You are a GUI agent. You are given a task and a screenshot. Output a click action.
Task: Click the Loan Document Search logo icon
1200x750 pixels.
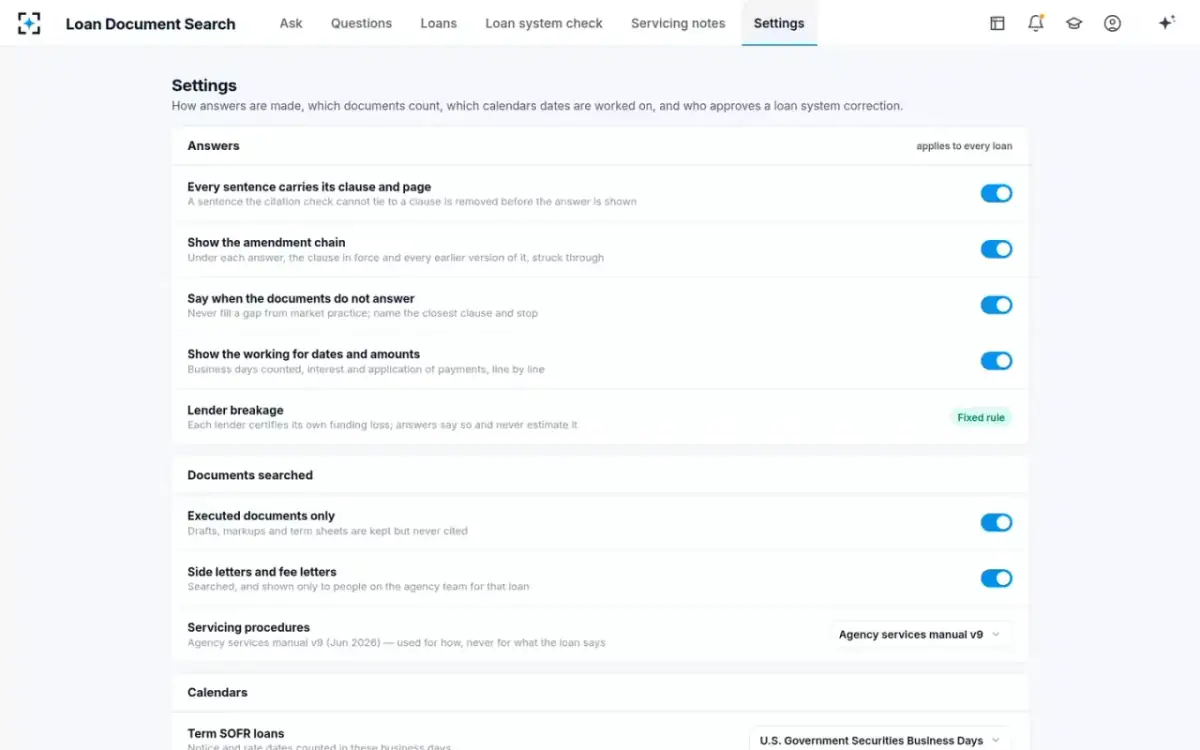pos(29,23)
